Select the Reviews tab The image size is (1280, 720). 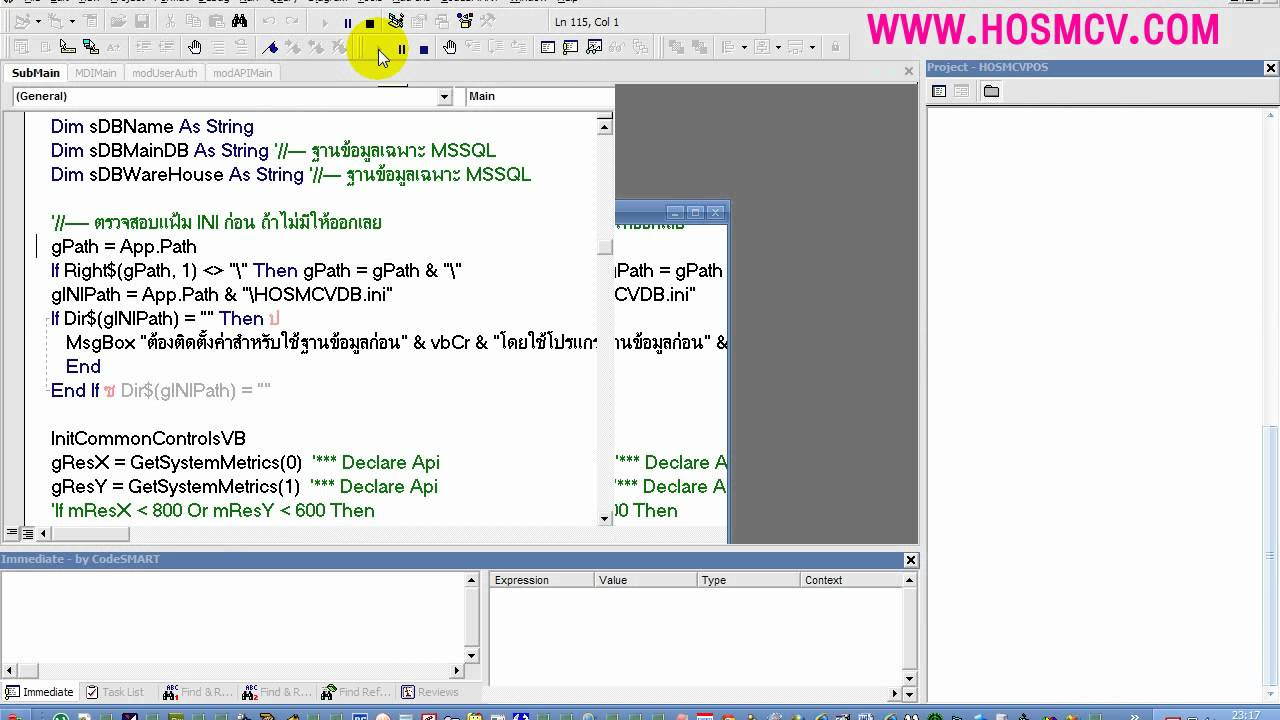click(x=430, y=692)
